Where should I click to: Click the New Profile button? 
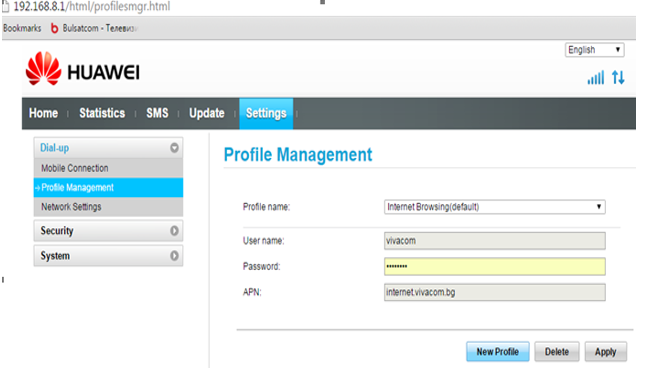click(x=498, y=352)
